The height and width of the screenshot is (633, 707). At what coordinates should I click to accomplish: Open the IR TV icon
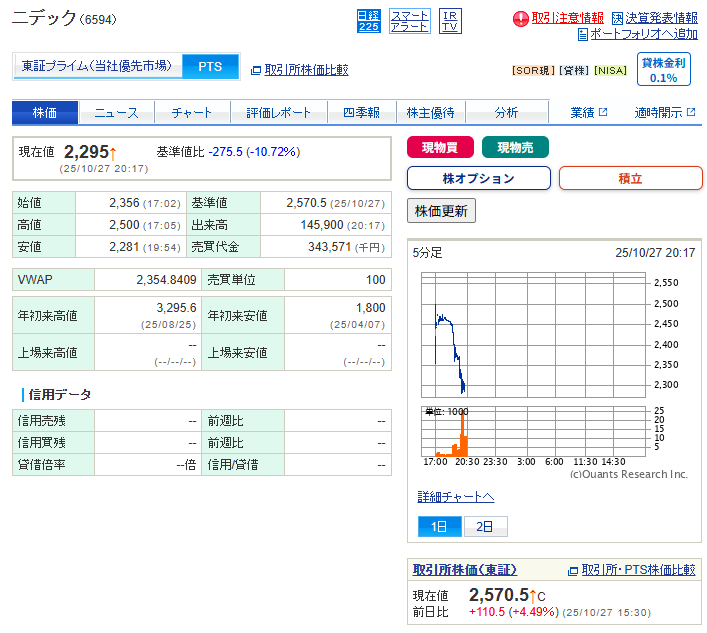(x=450, y=21)
